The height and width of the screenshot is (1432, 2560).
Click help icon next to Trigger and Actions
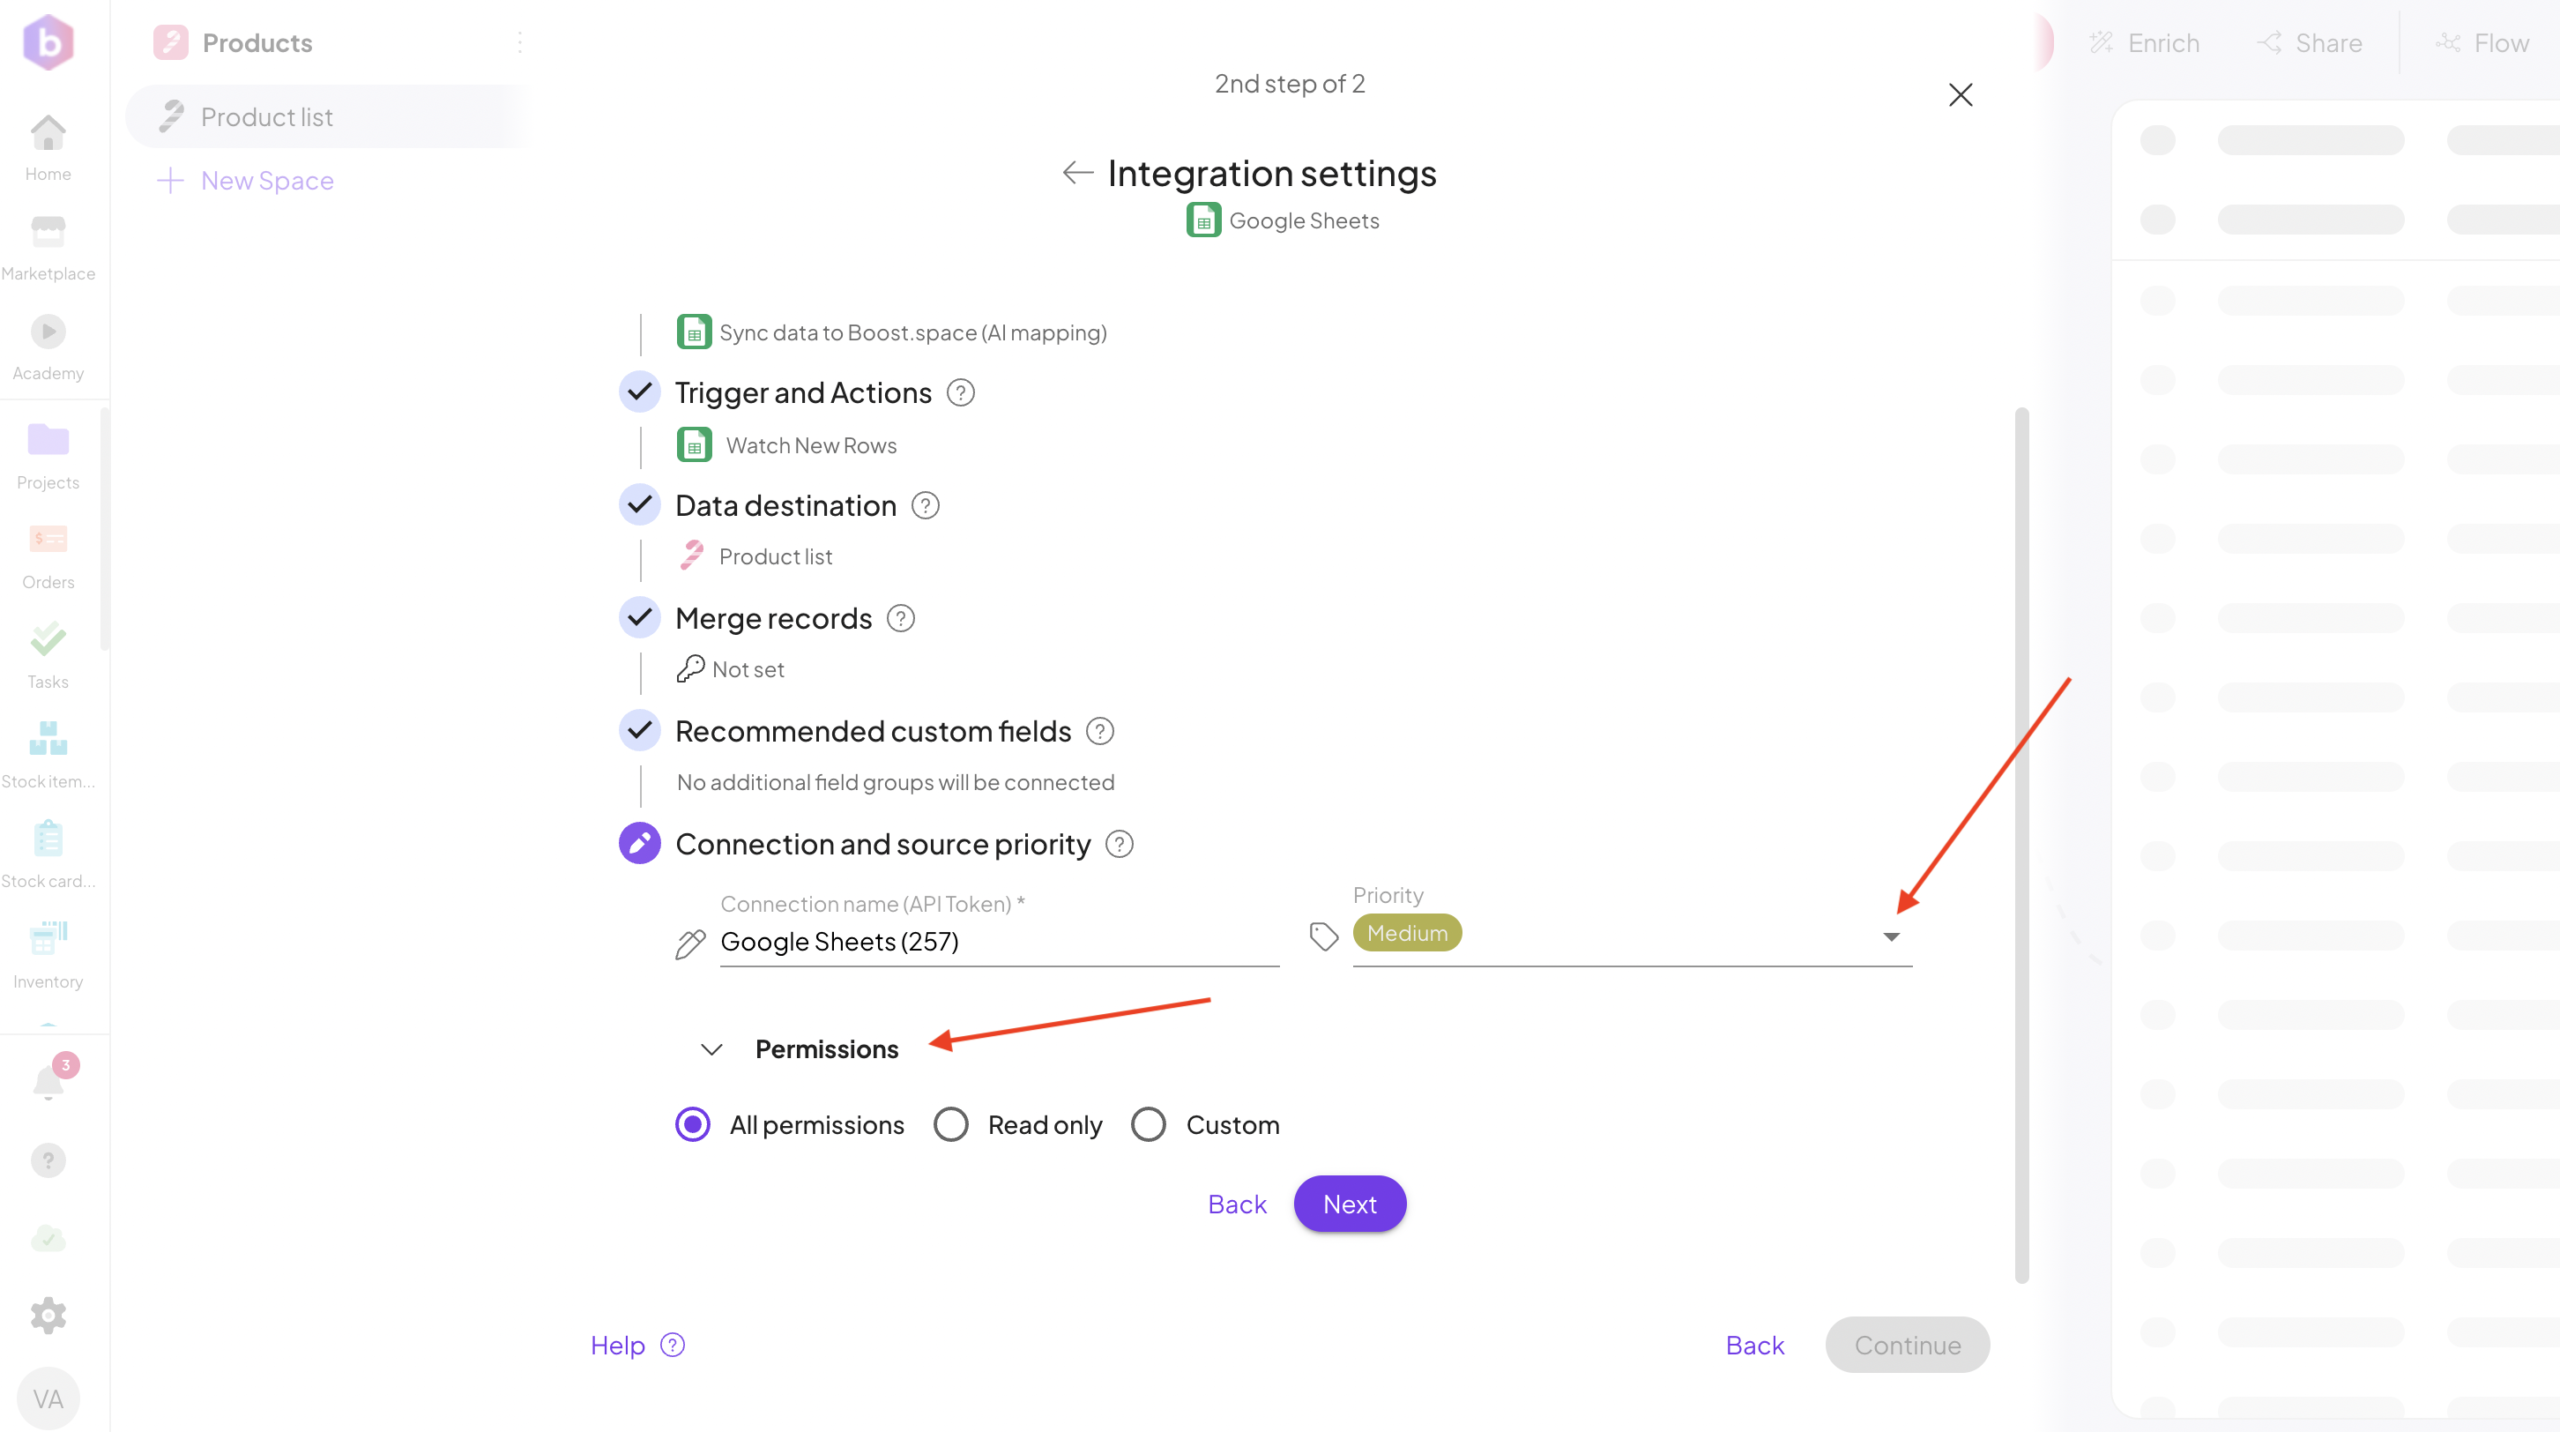tap(960, 393)
